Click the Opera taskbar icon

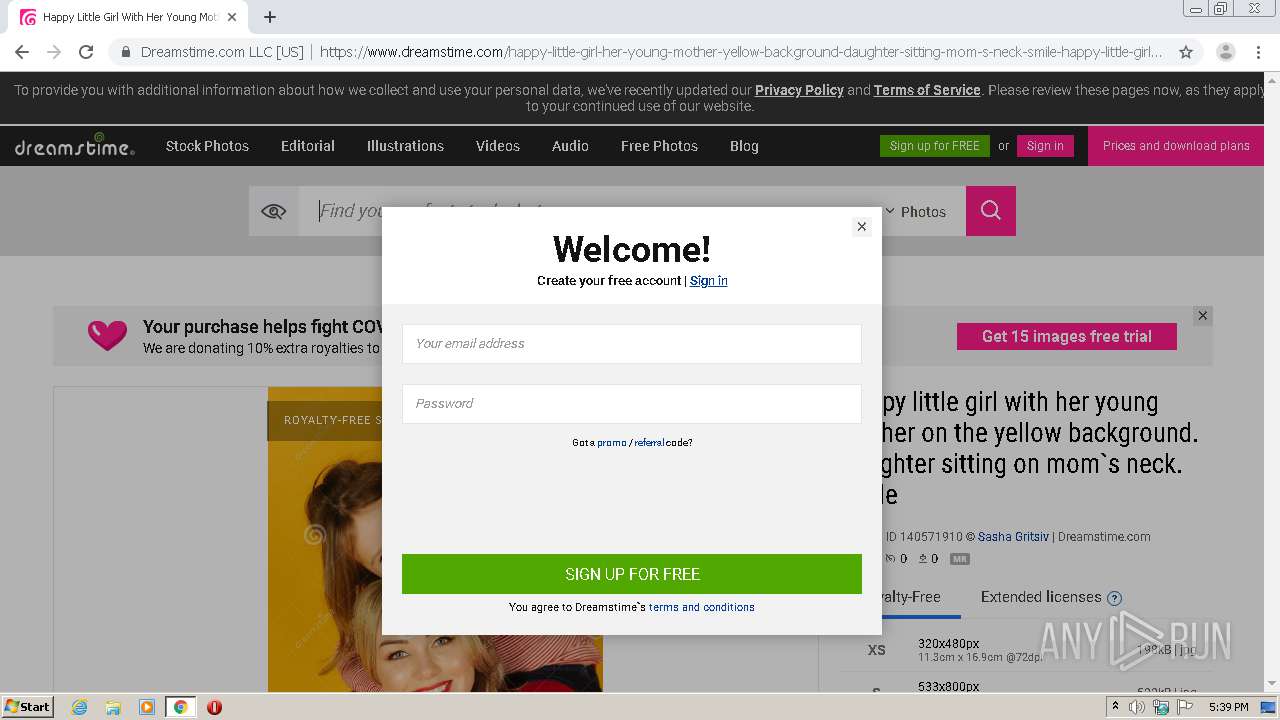tap(214, 707)
